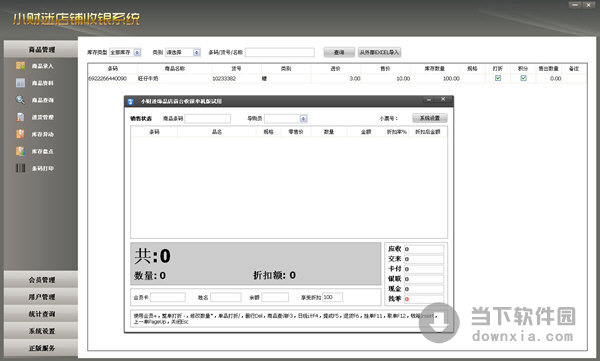600x361 pixels.
Task: Open the 进货管理 sidebar icon
Action: (x=20, y=117)
